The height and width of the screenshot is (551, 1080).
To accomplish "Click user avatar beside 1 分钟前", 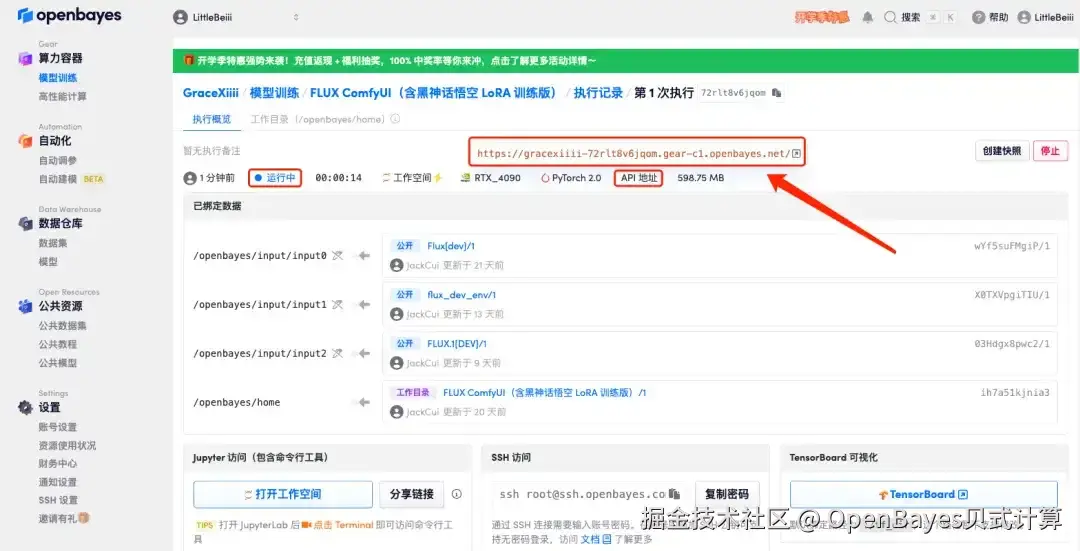I will 190,178.
